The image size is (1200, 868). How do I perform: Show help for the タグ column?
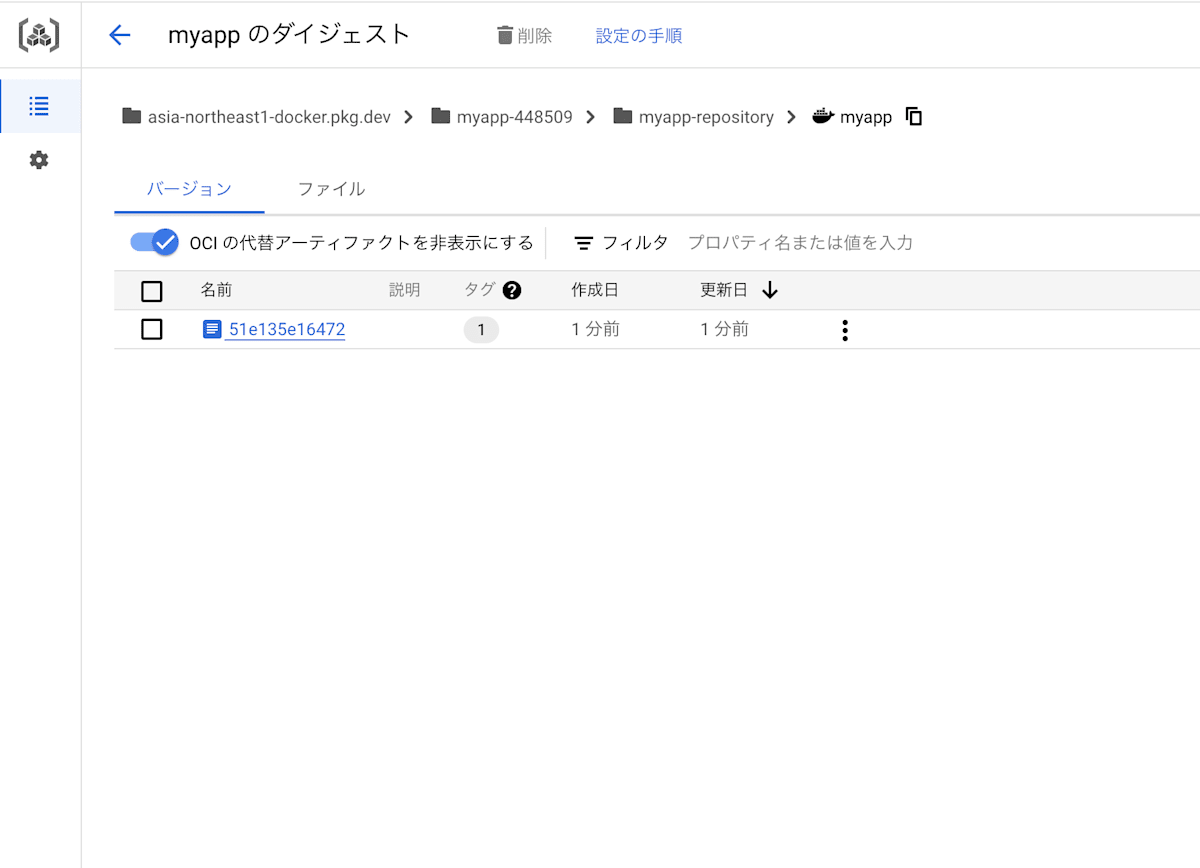click(x=512, y=290)
